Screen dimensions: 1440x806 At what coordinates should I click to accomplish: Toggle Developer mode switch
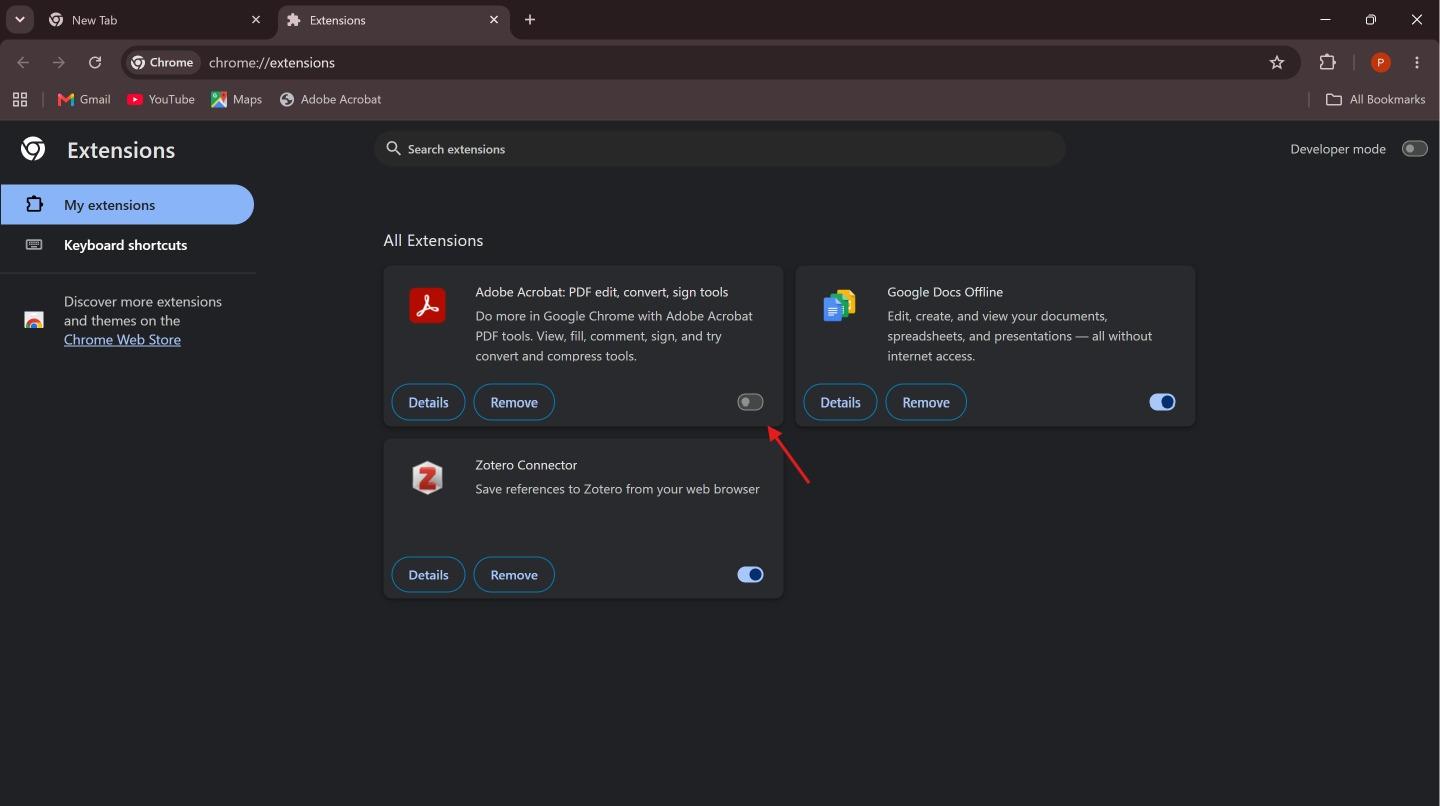[x=1414, y=149]
